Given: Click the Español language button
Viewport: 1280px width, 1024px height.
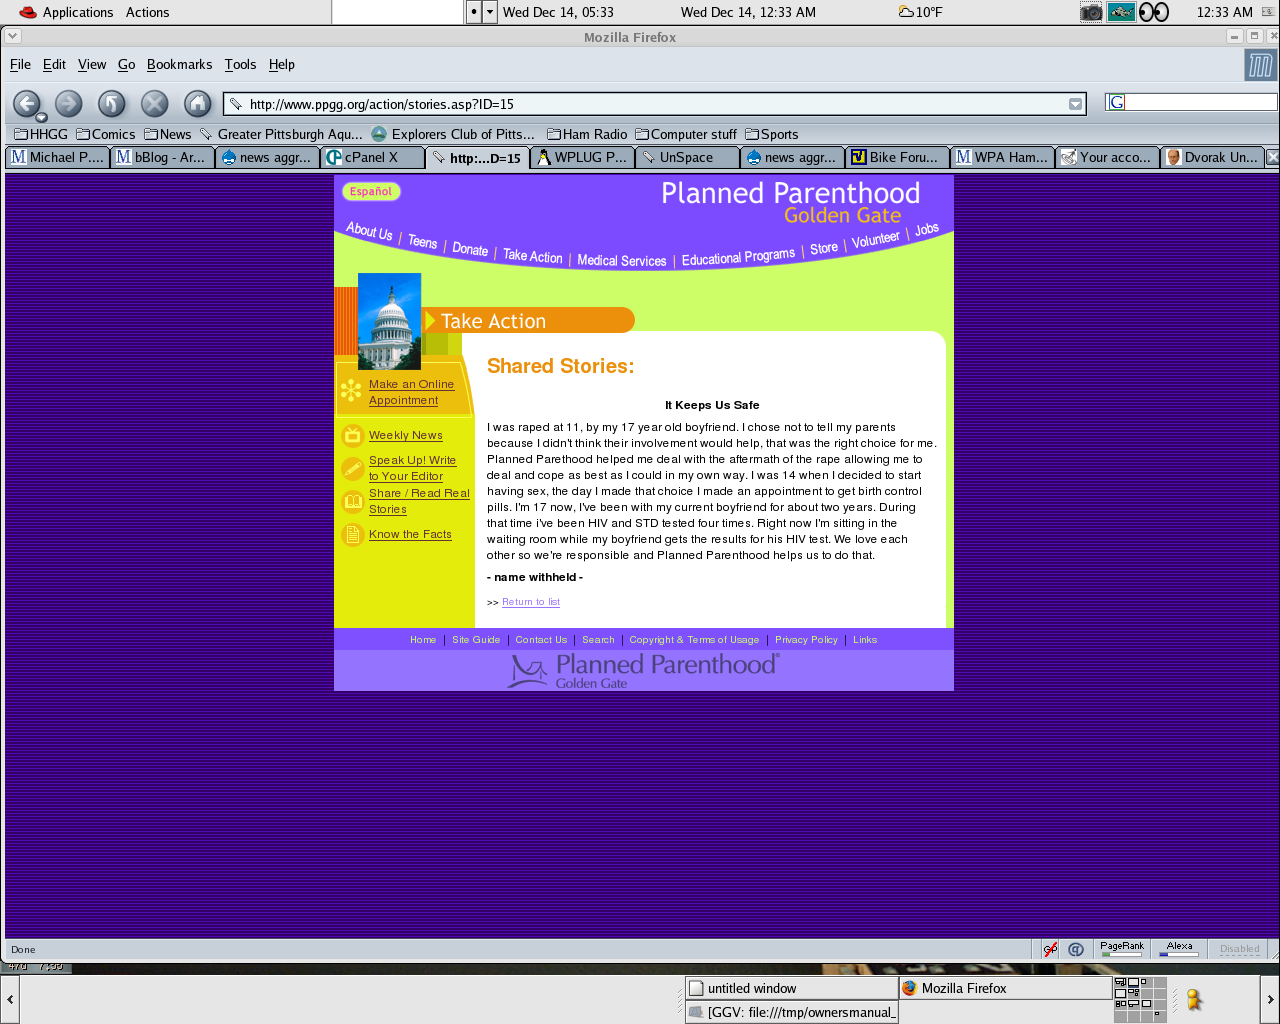Looking at the screenshot, I should tap(371, 191).
